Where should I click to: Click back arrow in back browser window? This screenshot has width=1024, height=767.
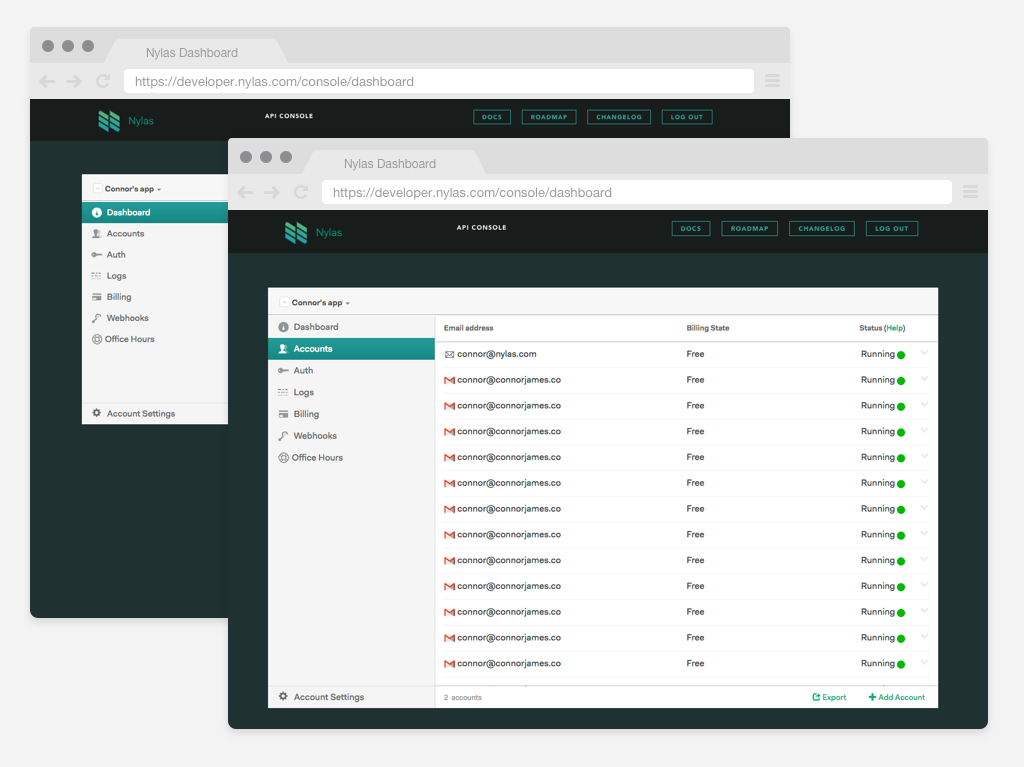point(47,81)
